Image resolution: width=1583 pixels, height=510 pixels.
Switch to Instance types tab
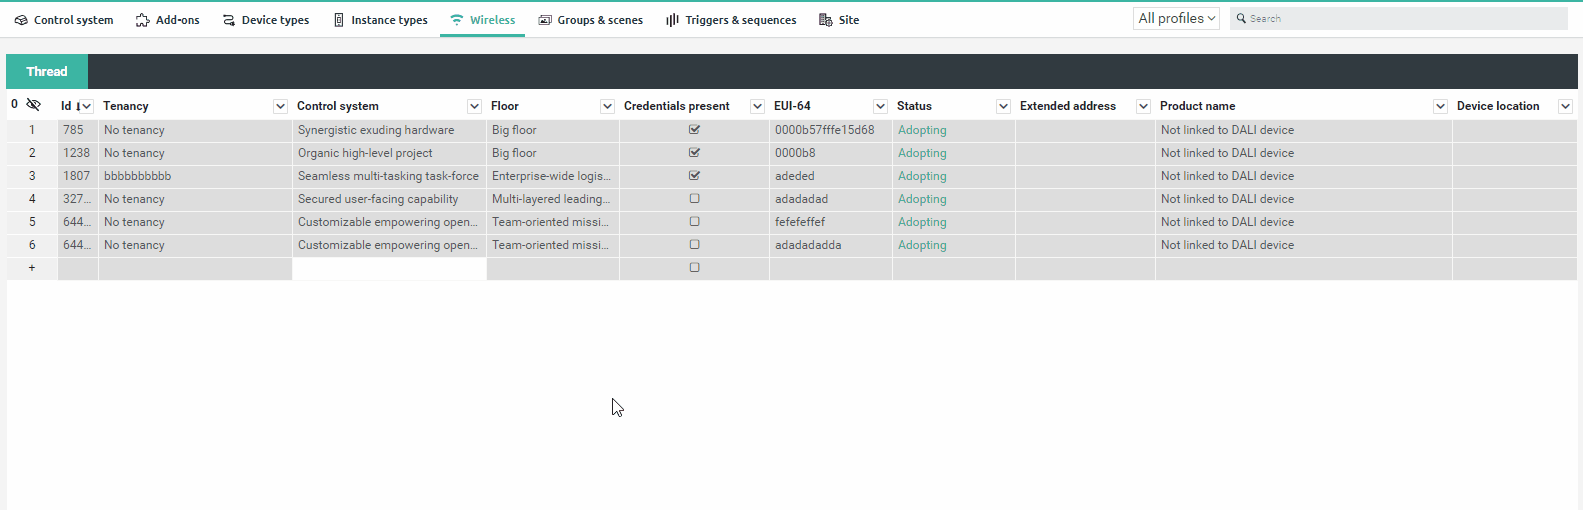tap(381, 20)
